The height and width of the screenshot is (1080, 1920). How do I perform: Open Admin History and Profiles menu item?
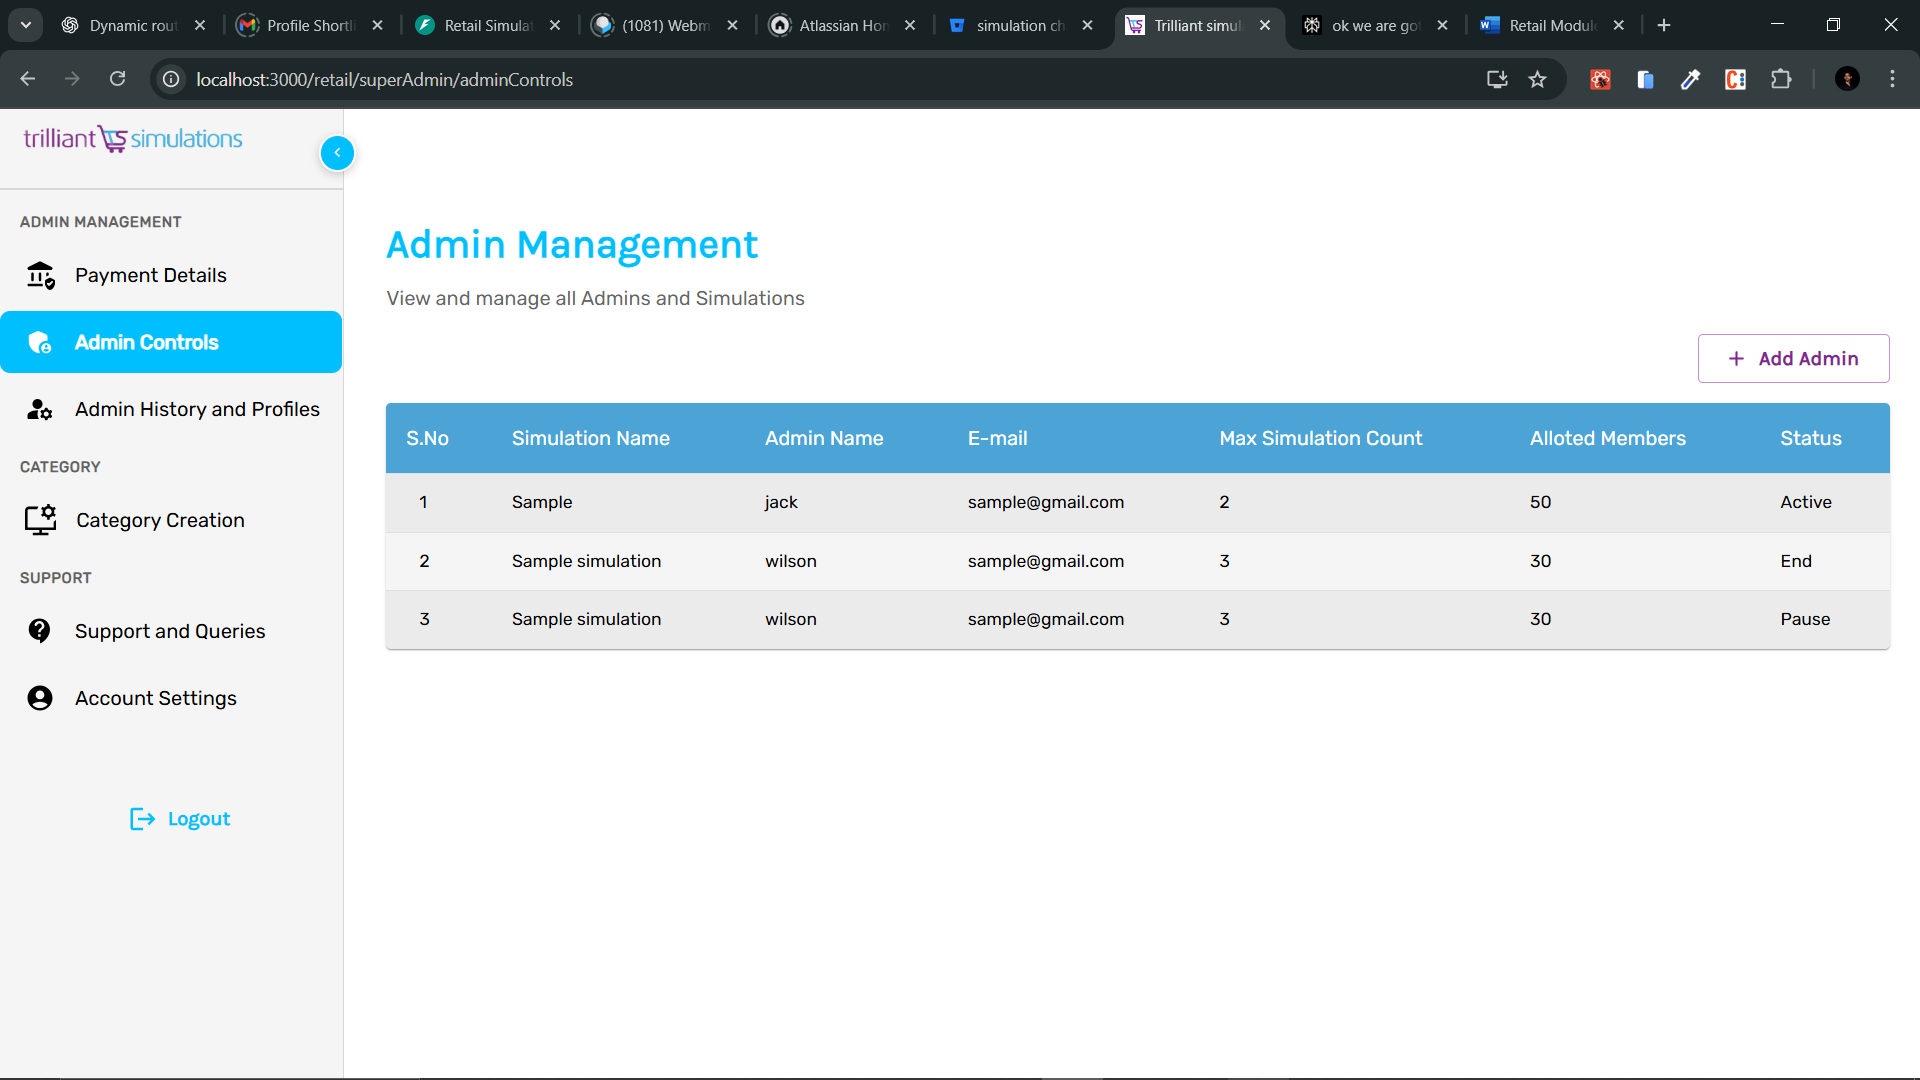coord(197,409)
